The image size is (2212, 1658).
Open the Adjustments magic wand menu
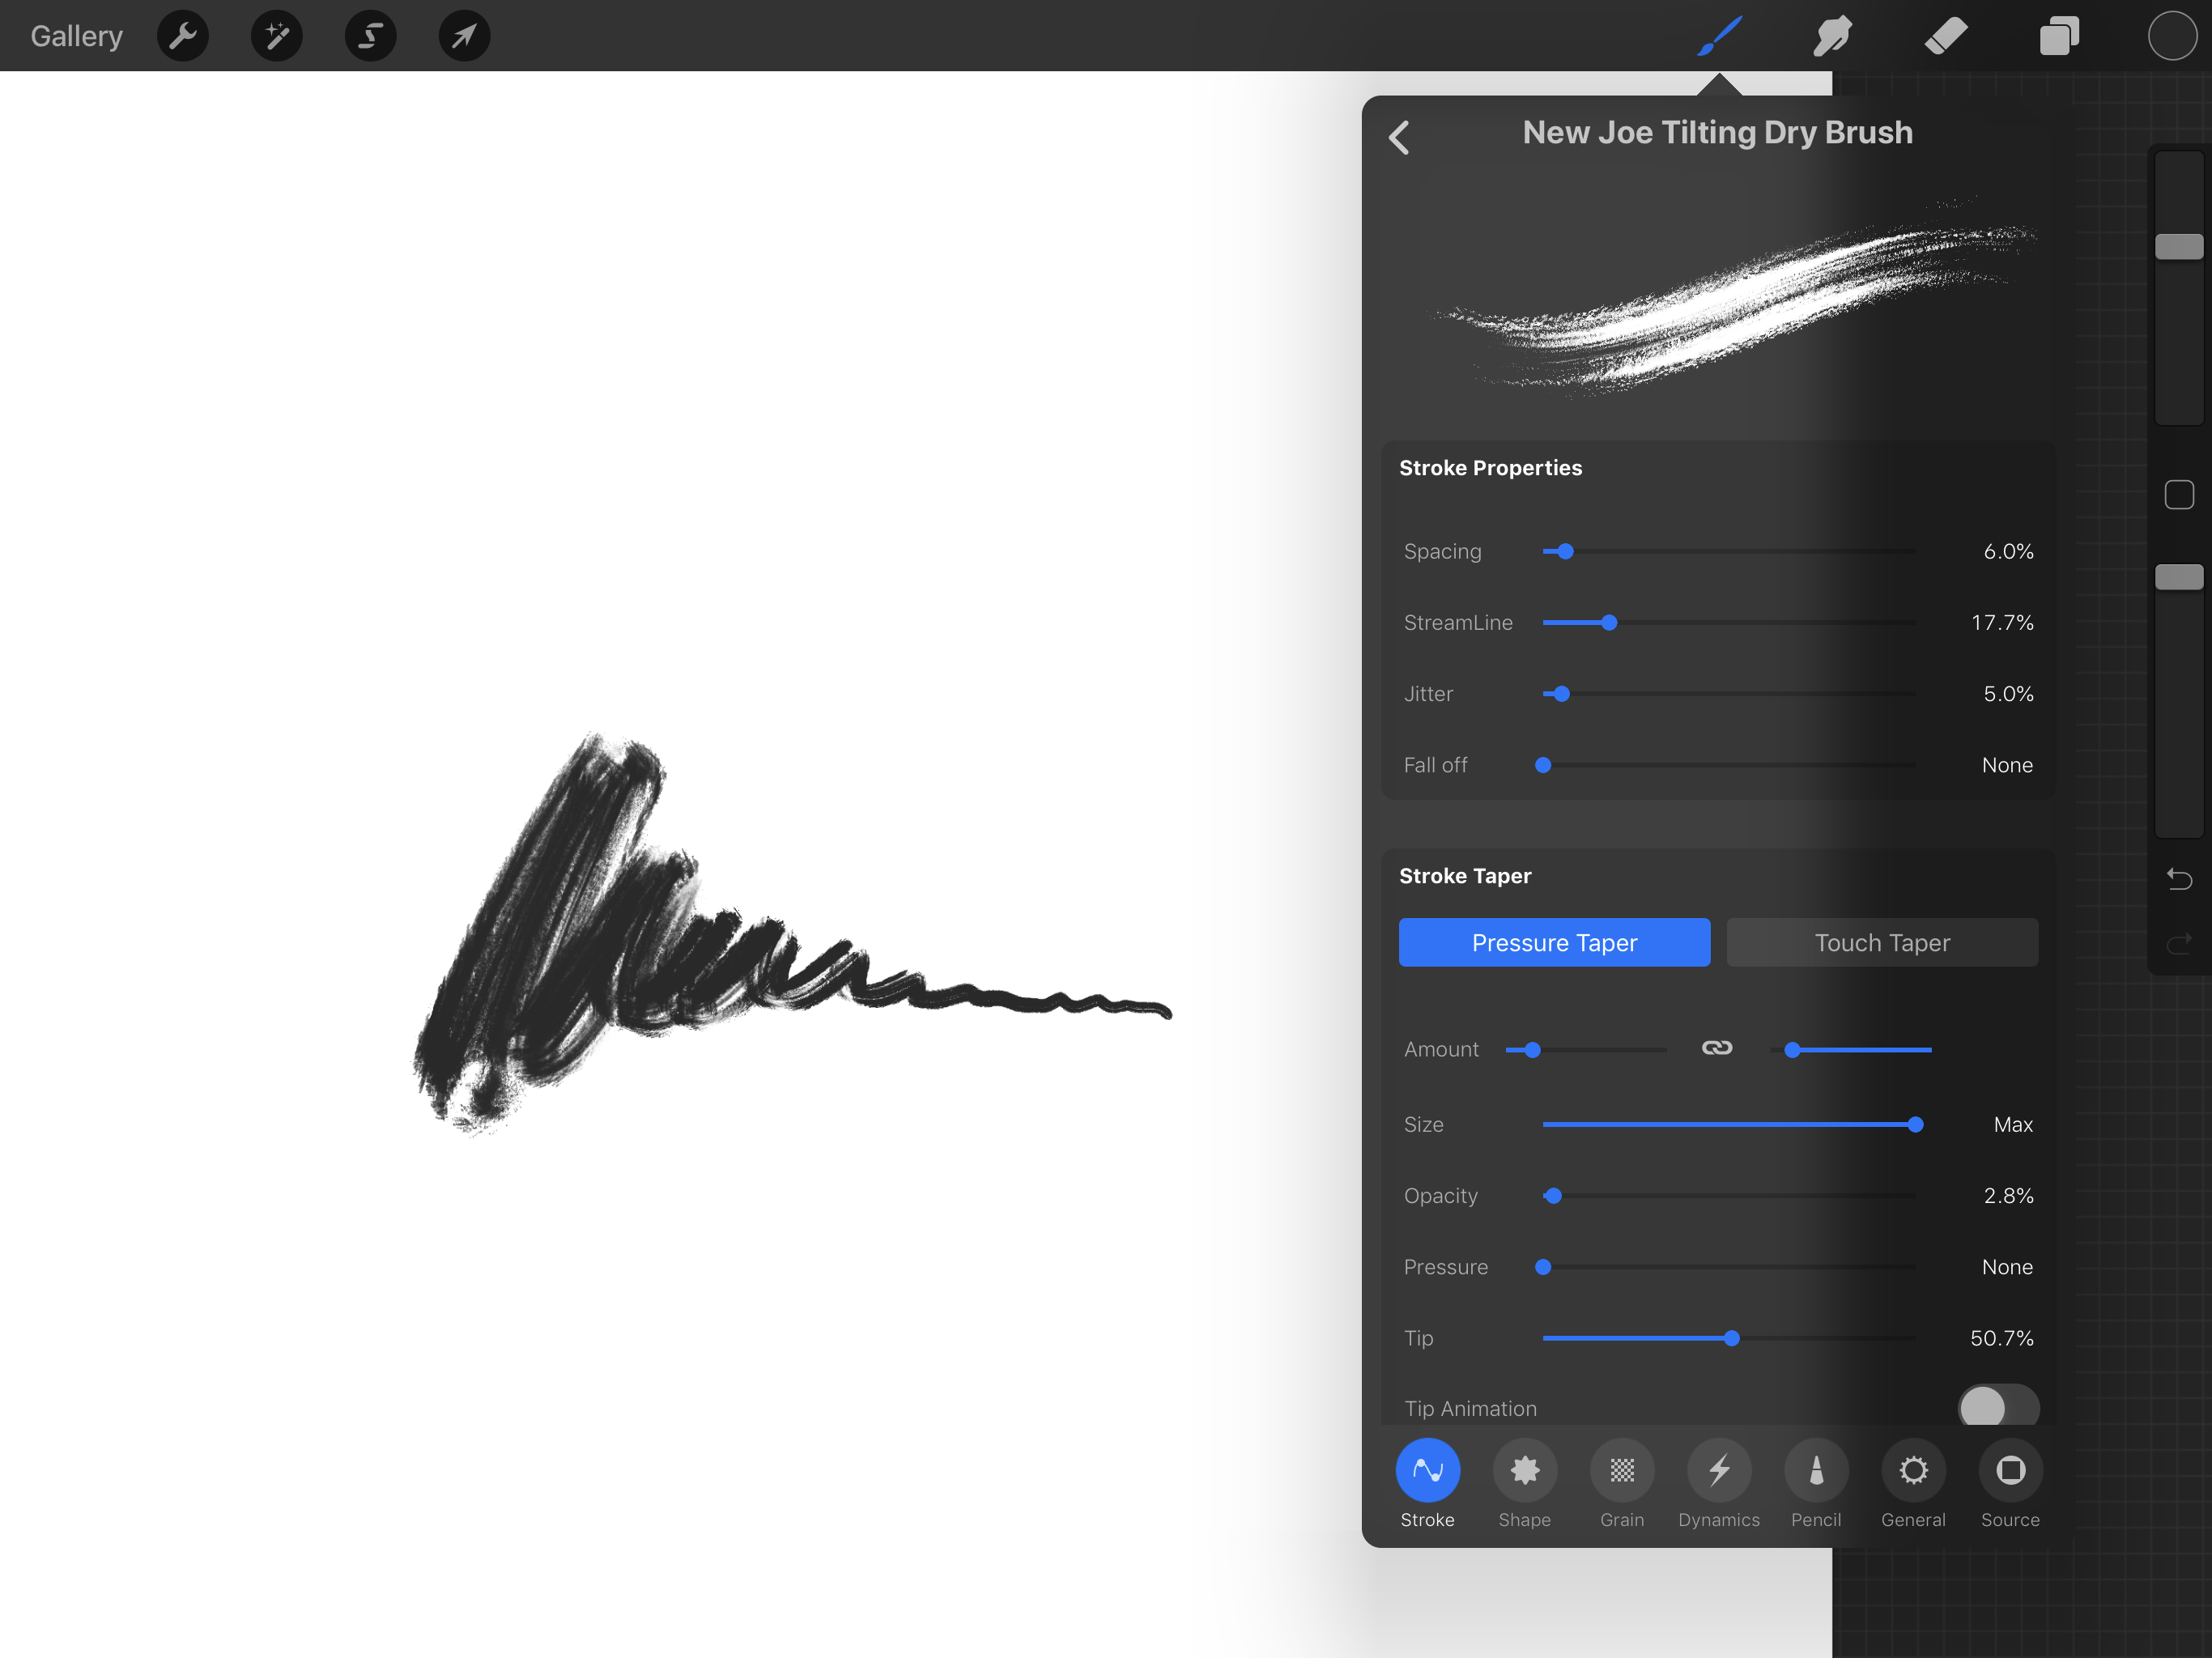277,36
